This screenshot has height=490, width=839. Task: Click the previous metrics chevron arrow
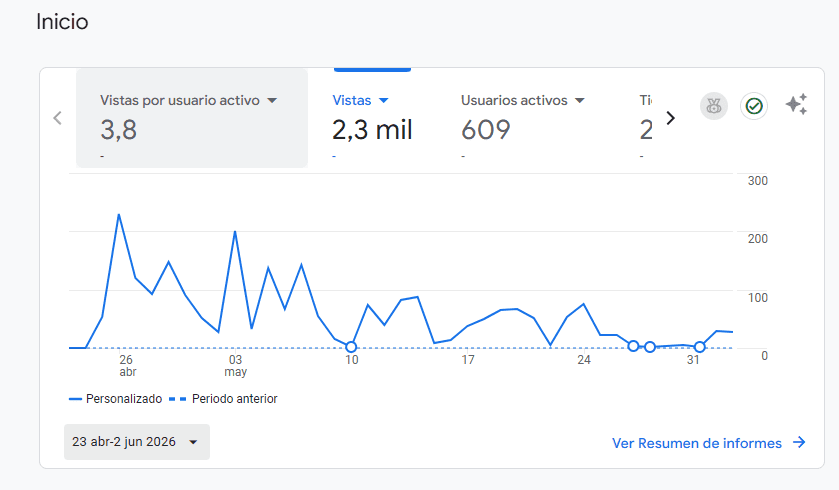(58, 118)
